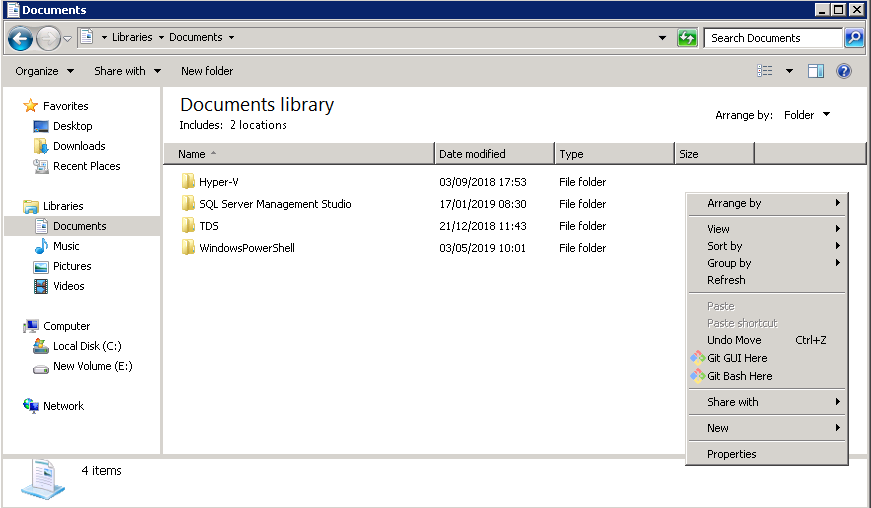Expand the dropdown arrow before Libraries breadcrumb
The image size is (871, 508).
104,38
